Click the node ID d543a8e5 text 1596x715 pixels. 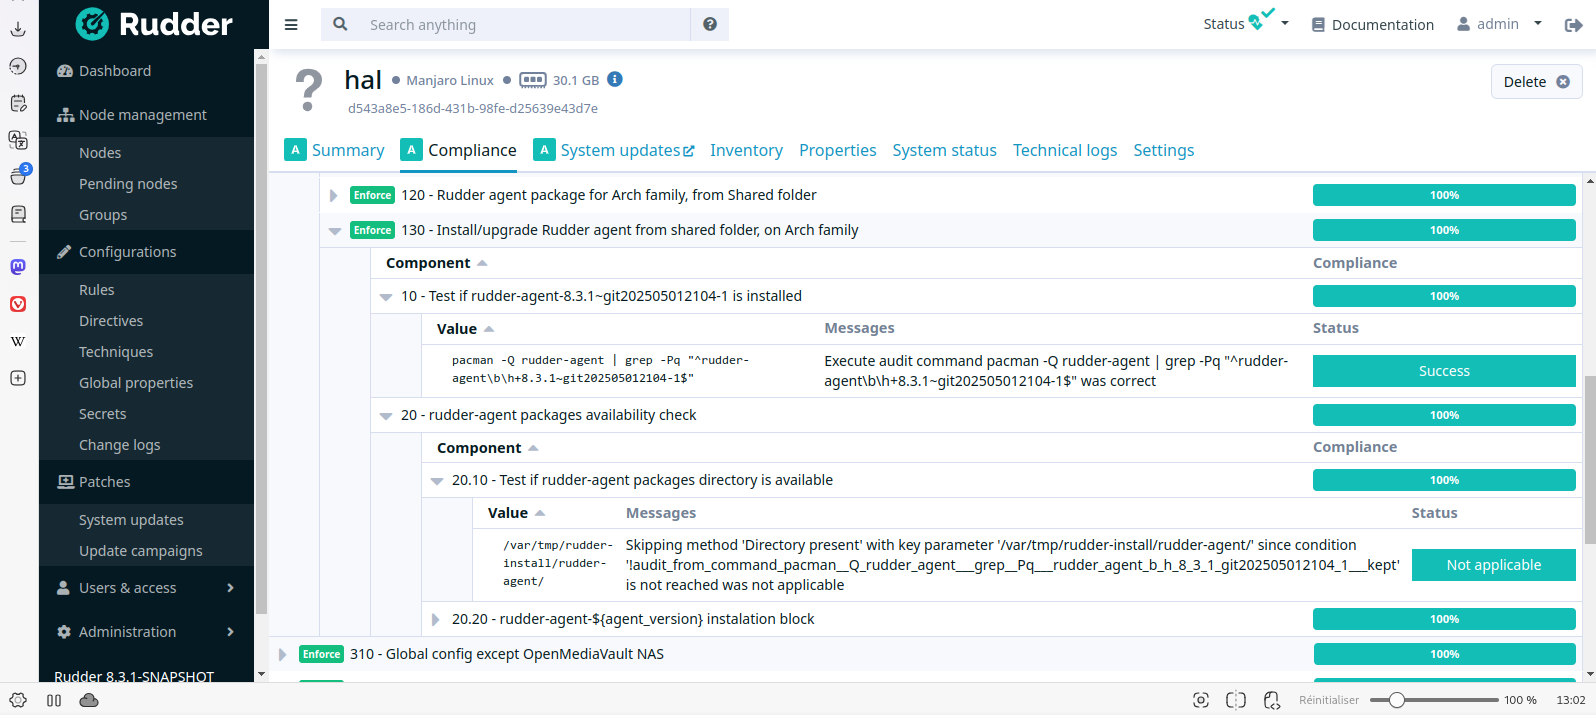click(x=473, y=108)
